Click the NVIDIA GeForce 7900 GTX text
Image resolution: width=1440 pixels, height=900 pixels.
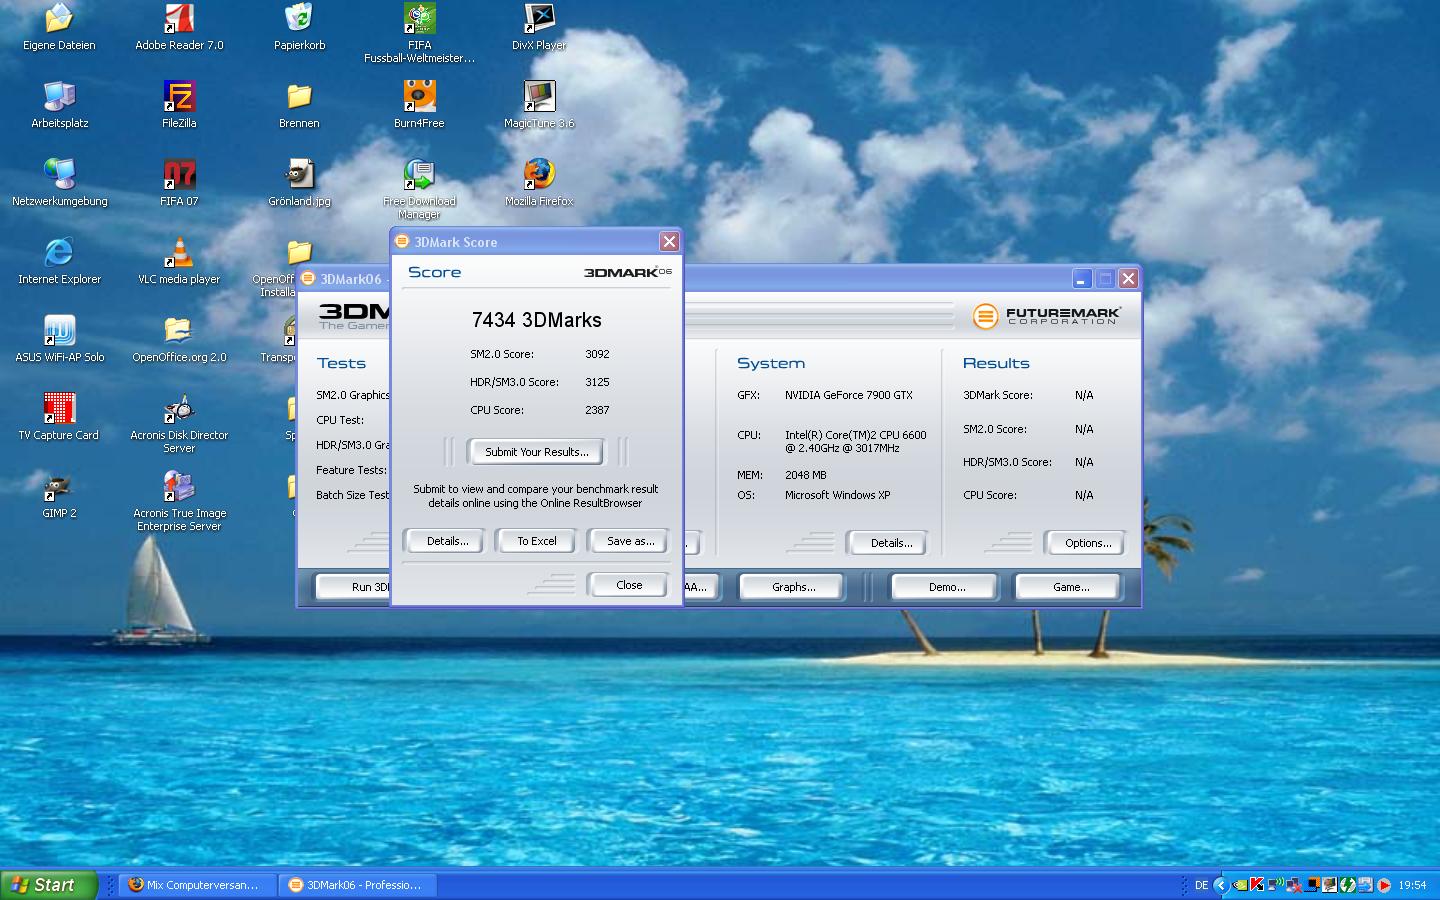pos(848,395)
